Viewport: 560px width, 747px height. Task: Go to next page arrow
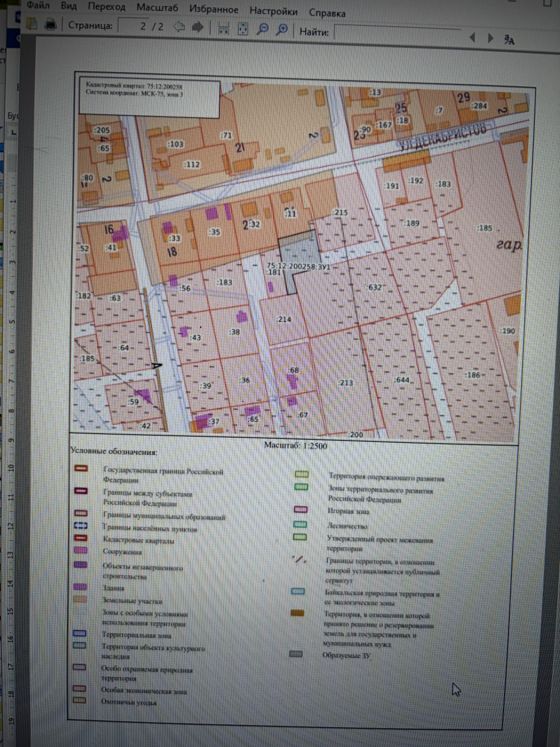coord(197,27)
